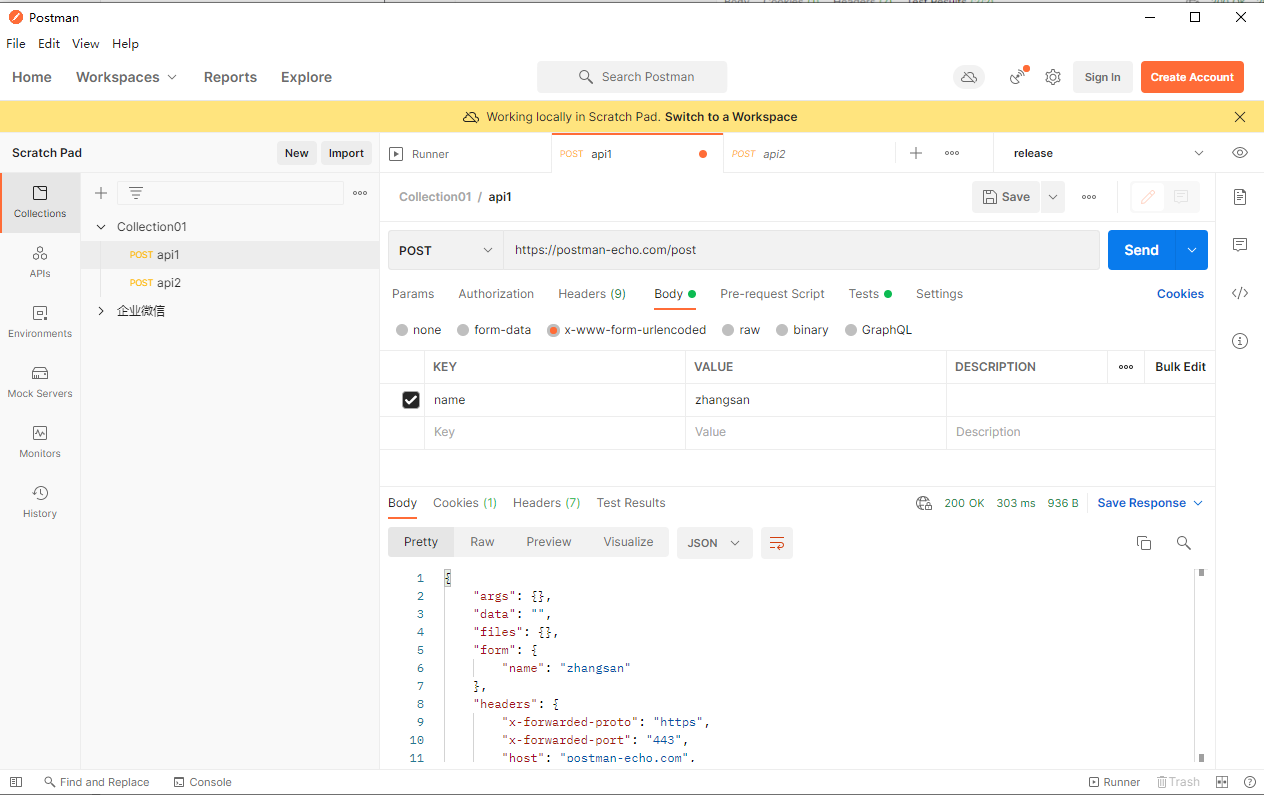1264x795 pixels.
Task: Click the plus icon to create collection
Action: pyautogui.click(x=101, y=193)
